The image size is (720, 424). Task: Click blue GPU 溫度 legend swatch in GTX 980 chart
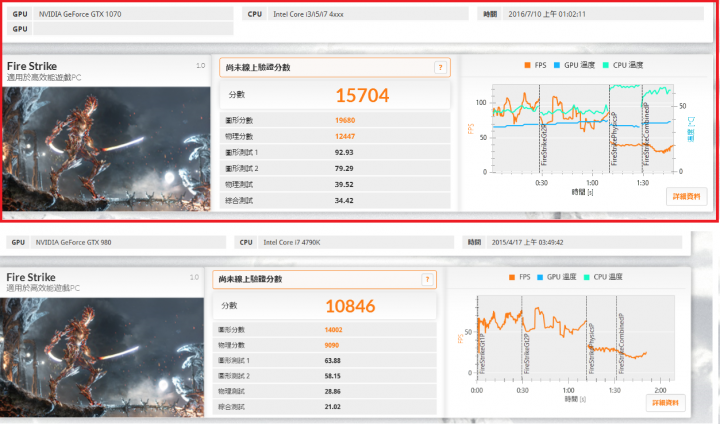coord(540,277)
